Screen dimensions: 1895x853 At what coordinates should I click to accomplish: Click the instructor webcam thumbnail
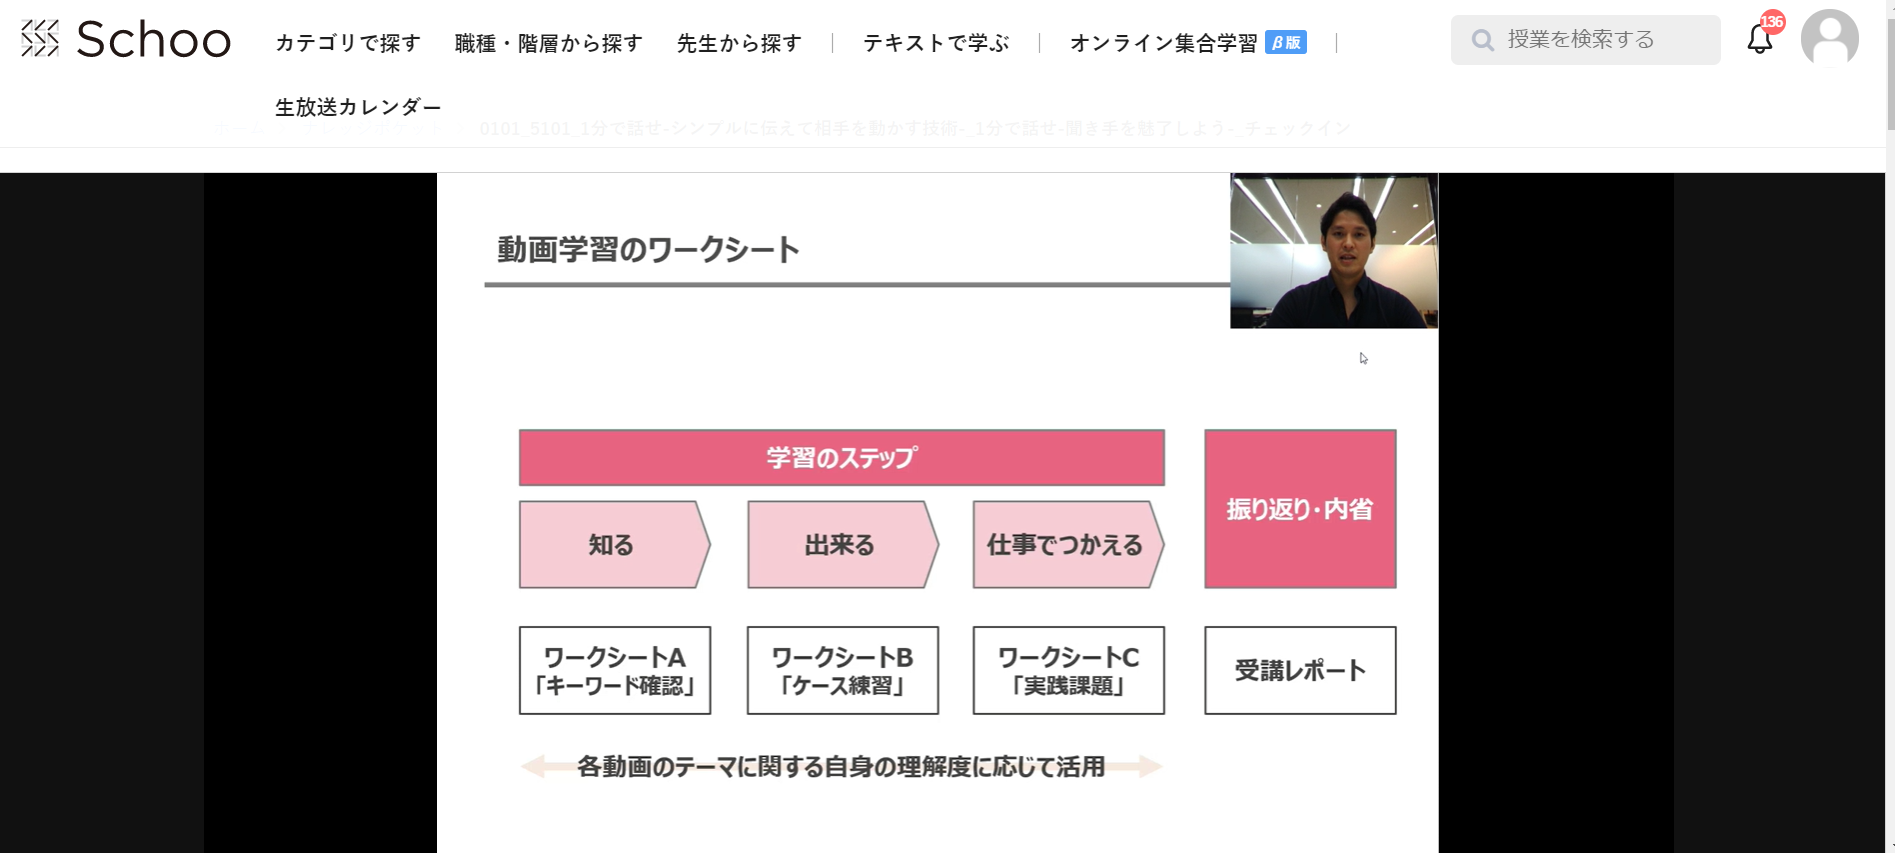(x=1333, y=249)
